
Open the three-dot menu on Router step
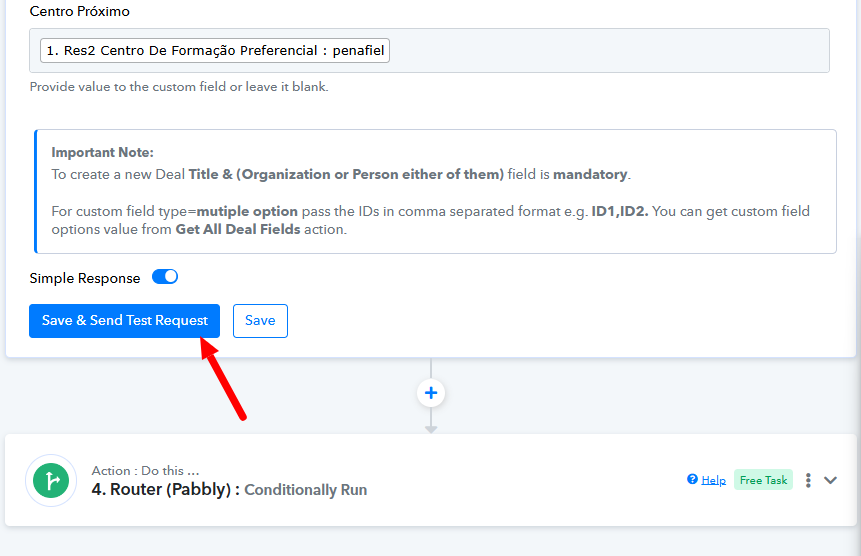(808, 480)
